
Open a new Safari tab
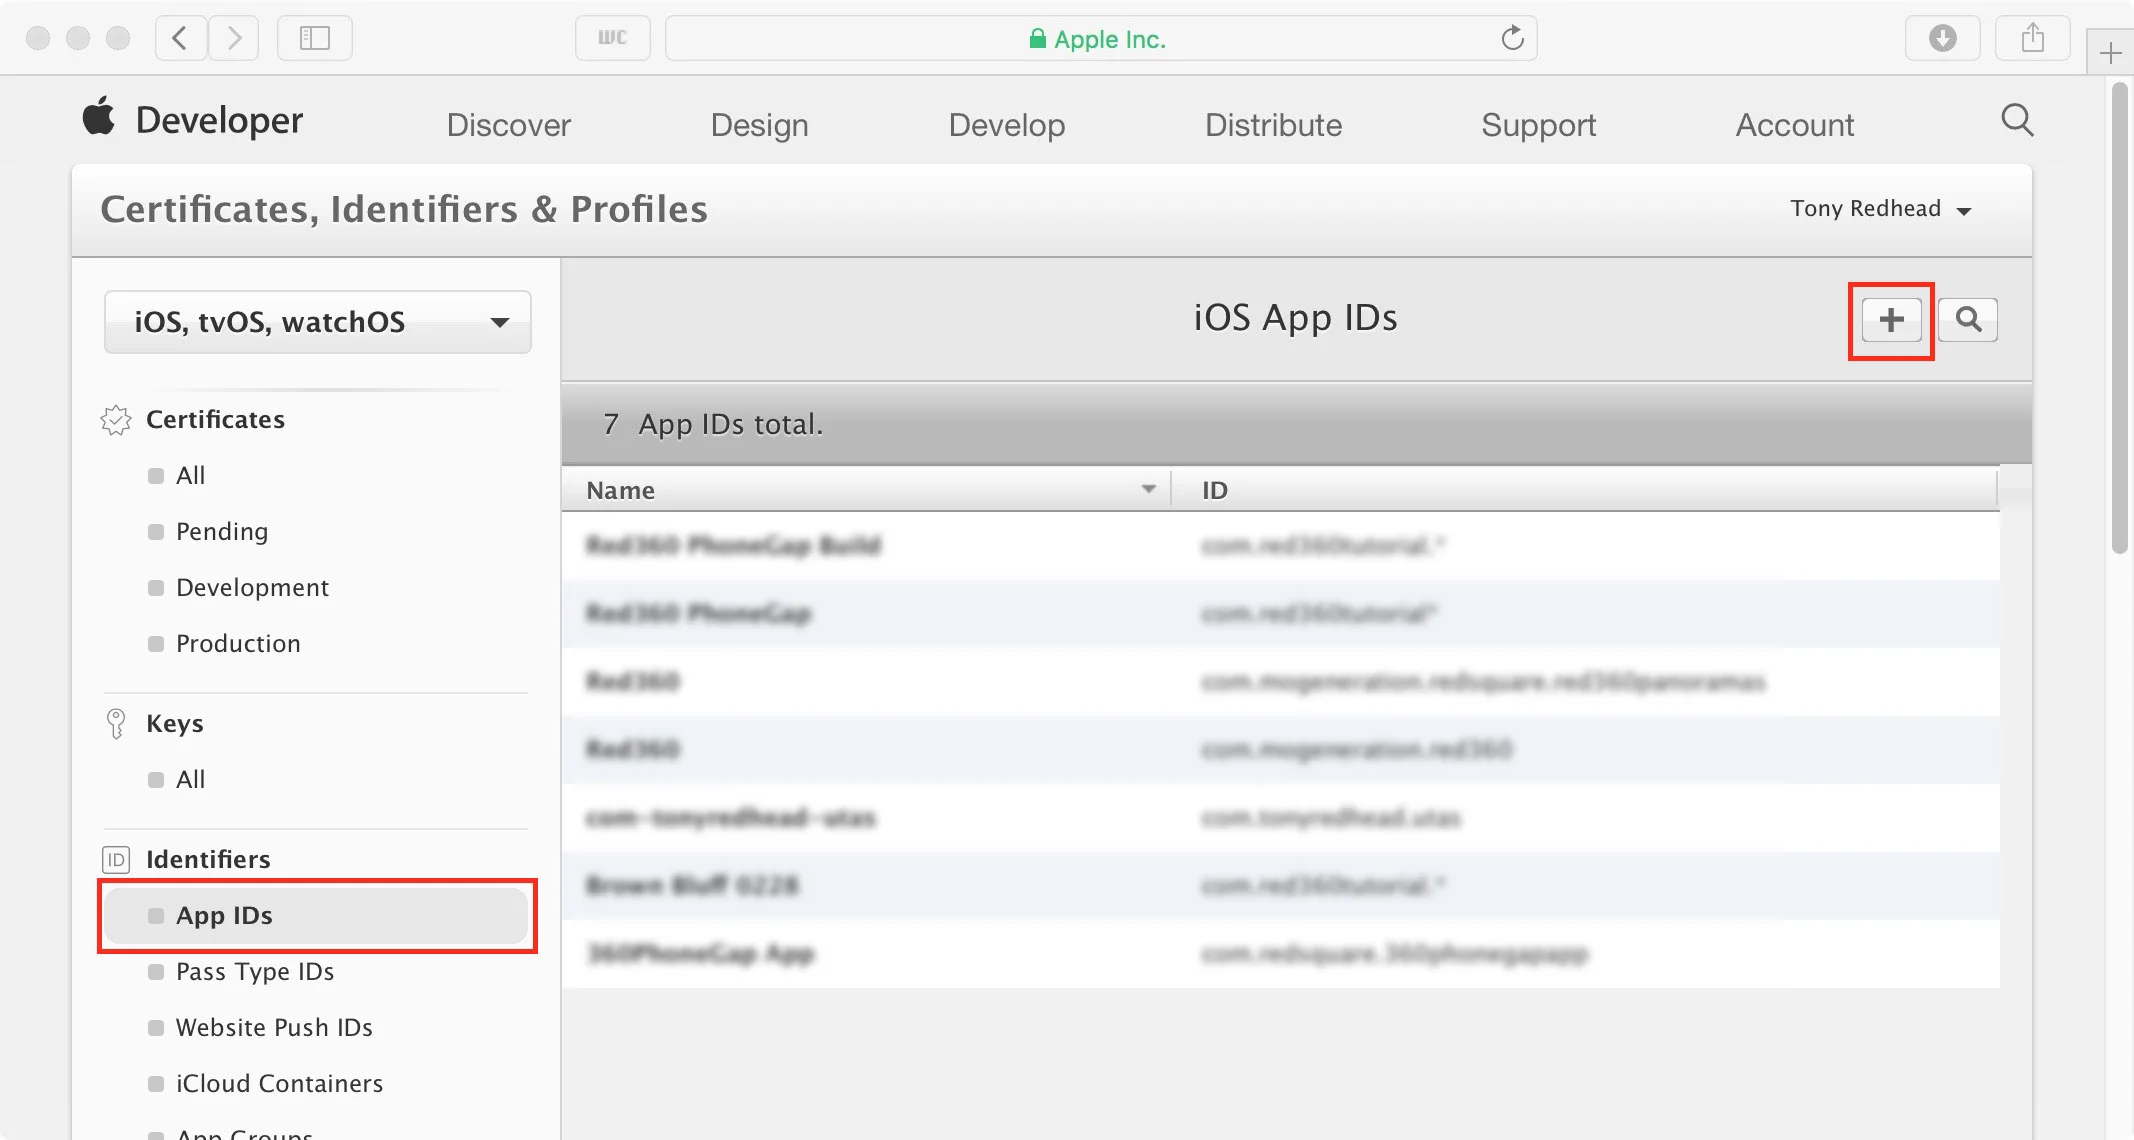coord(2110,52)
